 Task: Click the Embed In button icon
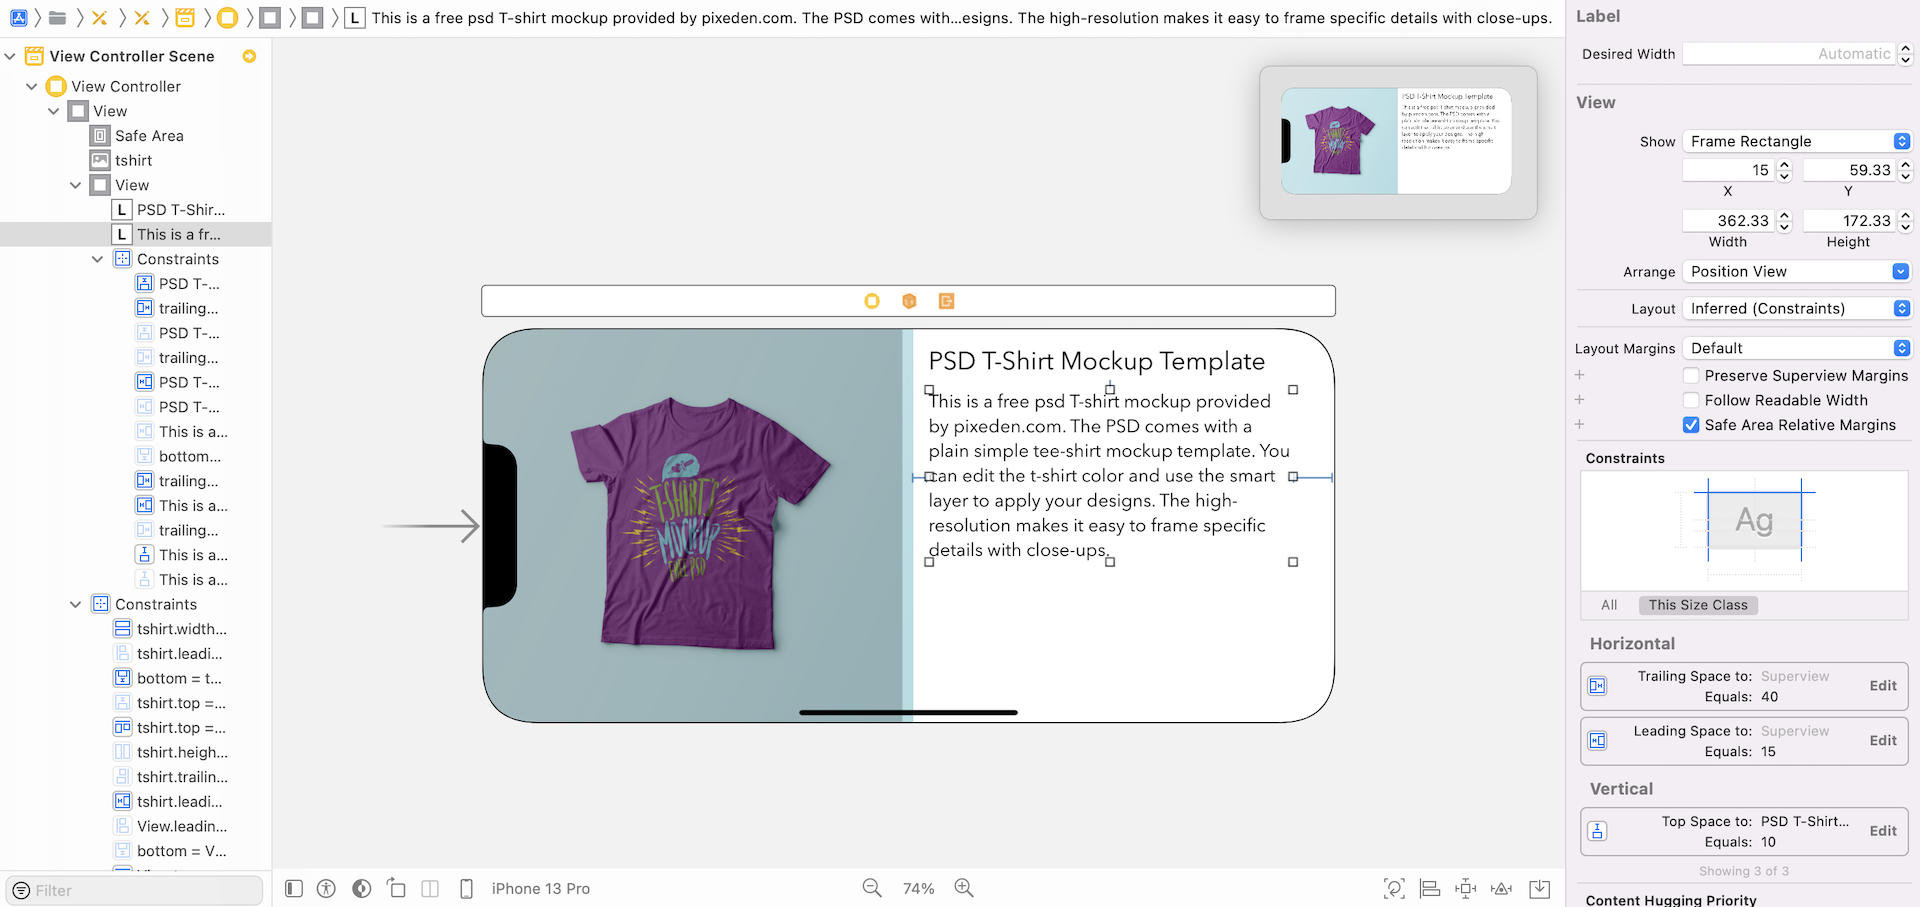coord(1540,888)
